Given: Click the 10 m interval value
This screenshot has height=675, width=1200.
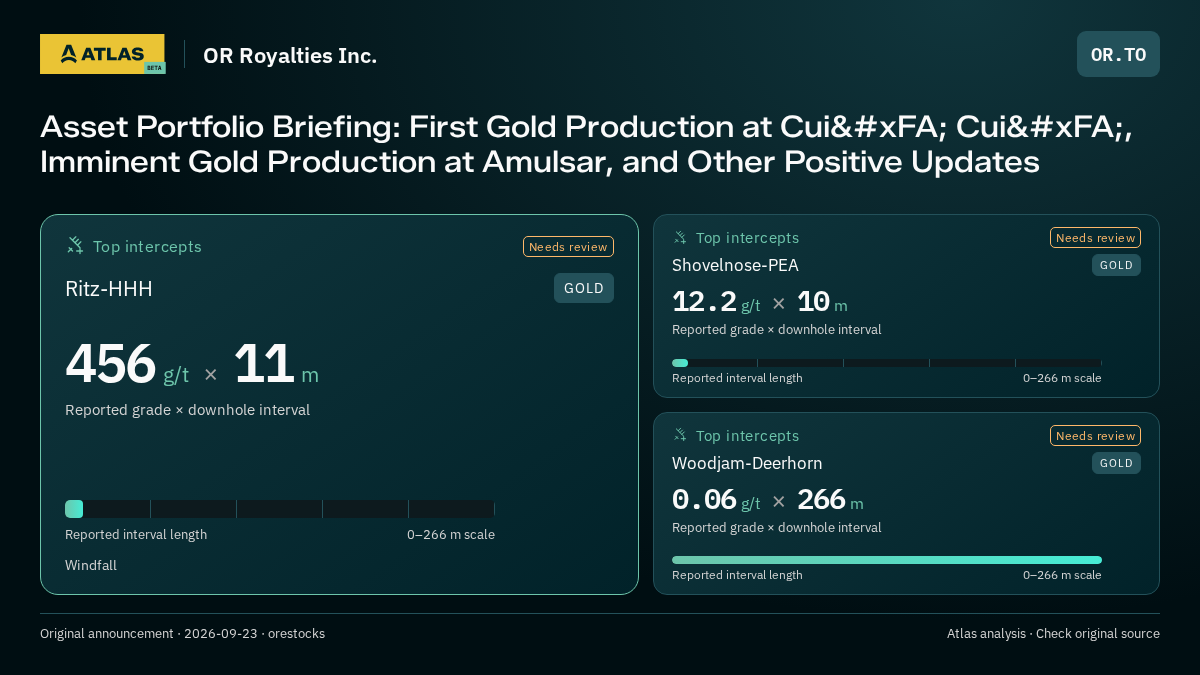Looking at the screenshot, I should click(x=822, y=302).
